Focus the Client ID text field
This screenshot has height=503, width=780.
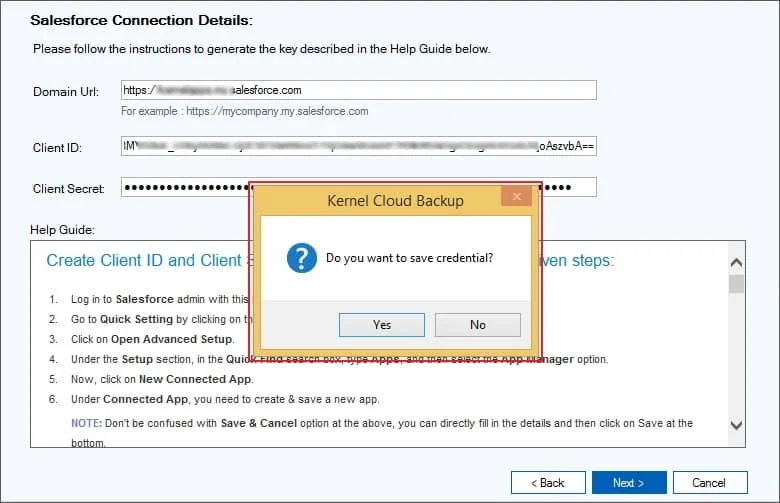point(359,146)
